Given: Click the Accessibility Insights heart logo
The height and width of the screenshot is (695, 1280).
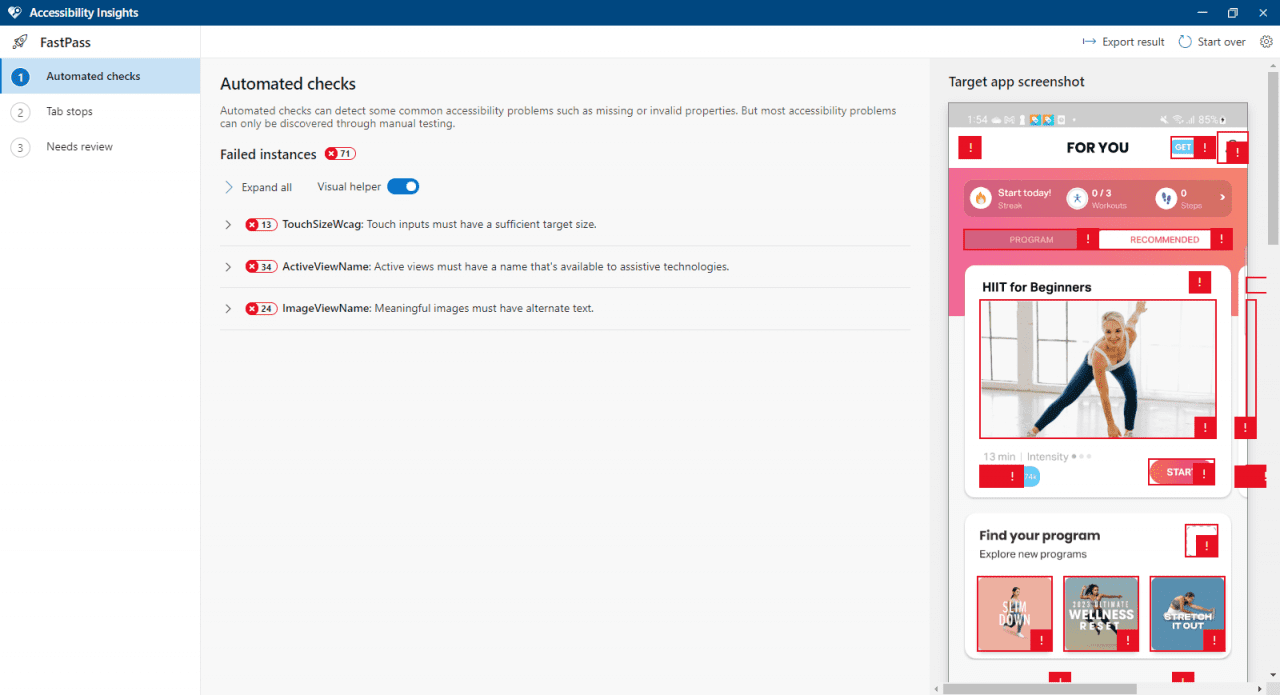Looking at the screenshot, I should (x=14, y=13).
